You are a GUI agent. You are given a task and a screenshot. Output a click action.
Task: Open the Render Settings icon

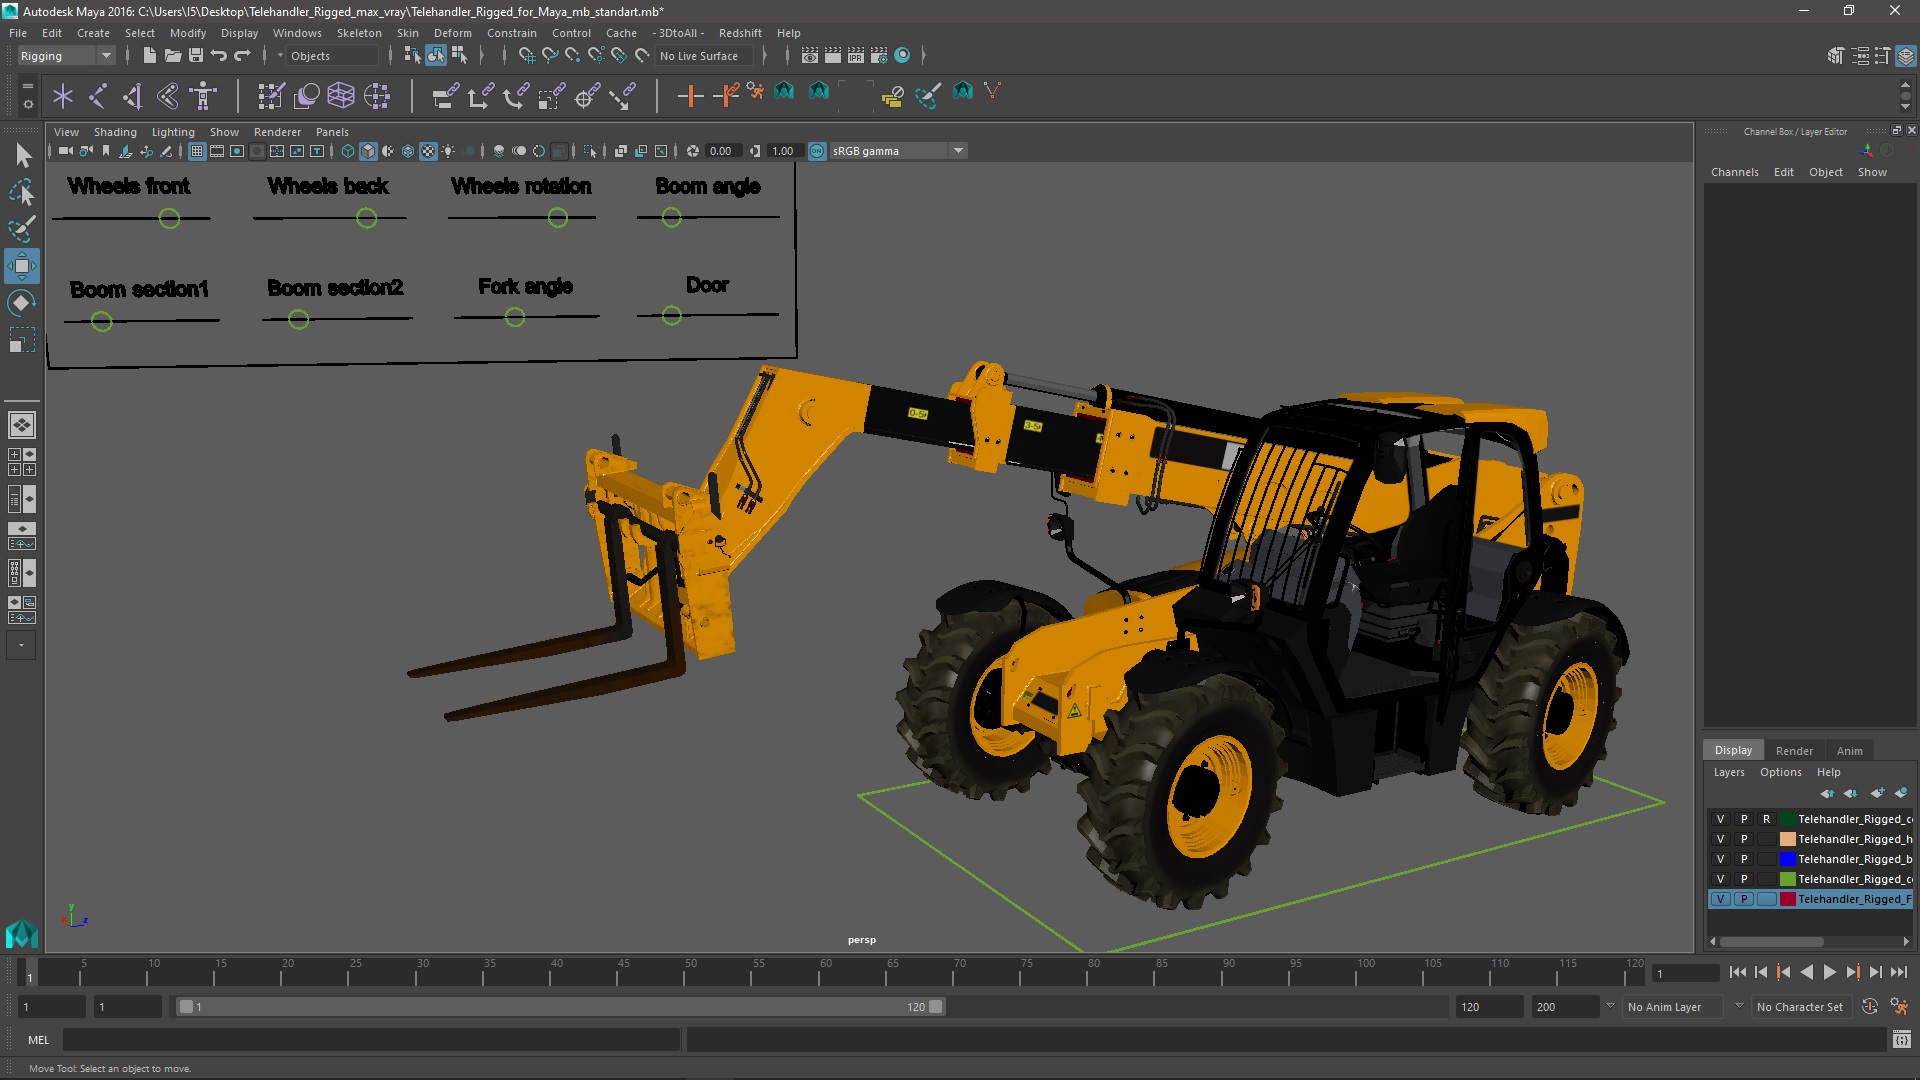point(879,56)
